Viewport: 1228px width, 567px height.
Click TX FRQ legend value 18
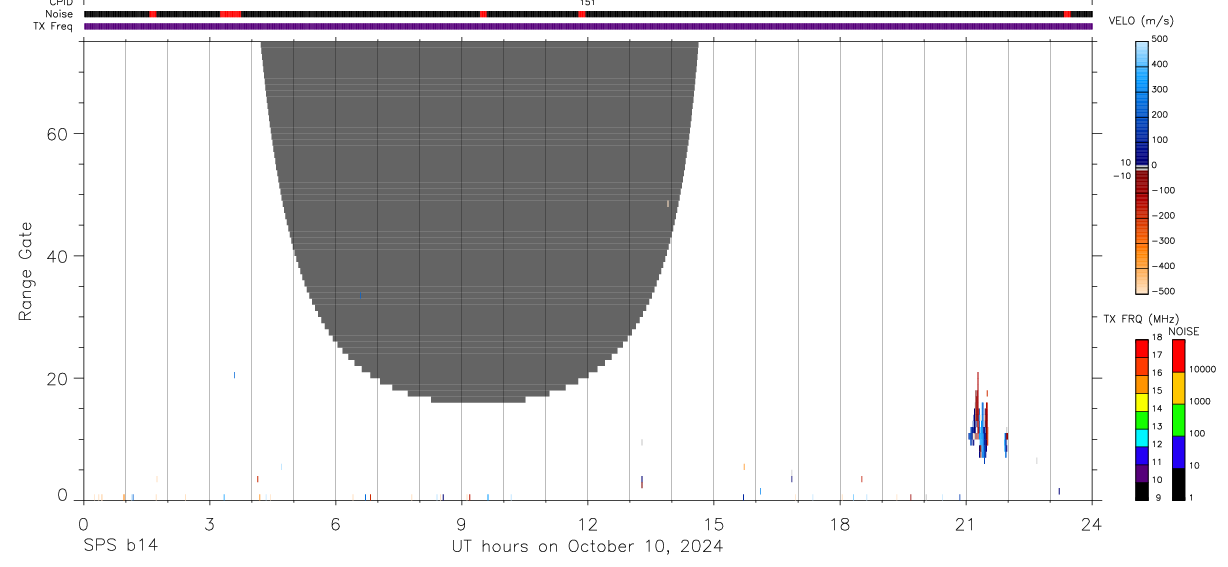[1156, 337]
